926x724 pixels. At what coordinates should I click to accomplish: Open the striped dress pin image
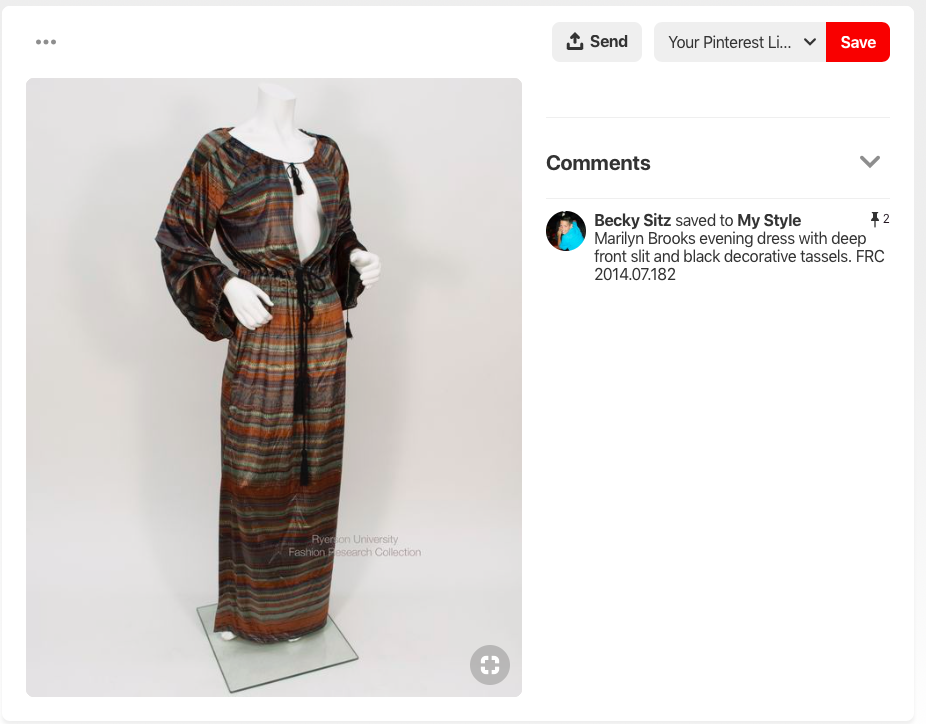[x=274, y=387]
